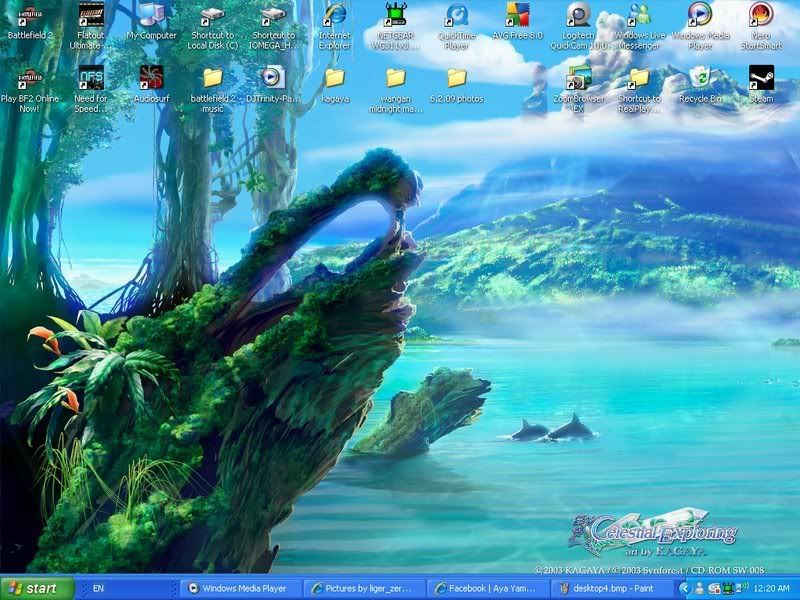This screenshot has height=600, width=800.
Task: Click the green NETGEAR tray icon
Action: tap(728, 588)
